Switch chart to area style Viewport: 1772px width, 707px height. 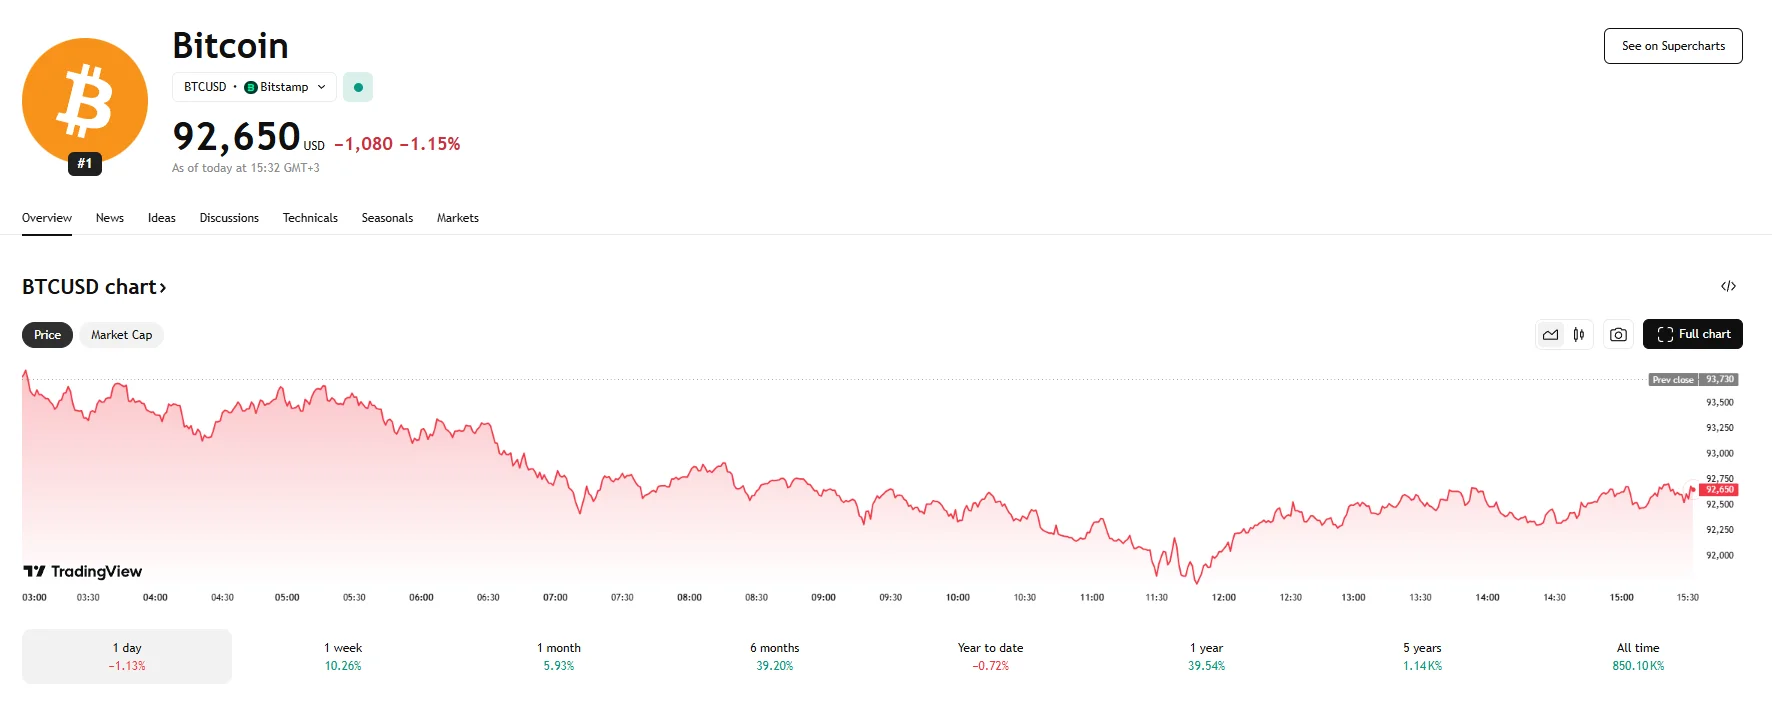point(1550,335)
